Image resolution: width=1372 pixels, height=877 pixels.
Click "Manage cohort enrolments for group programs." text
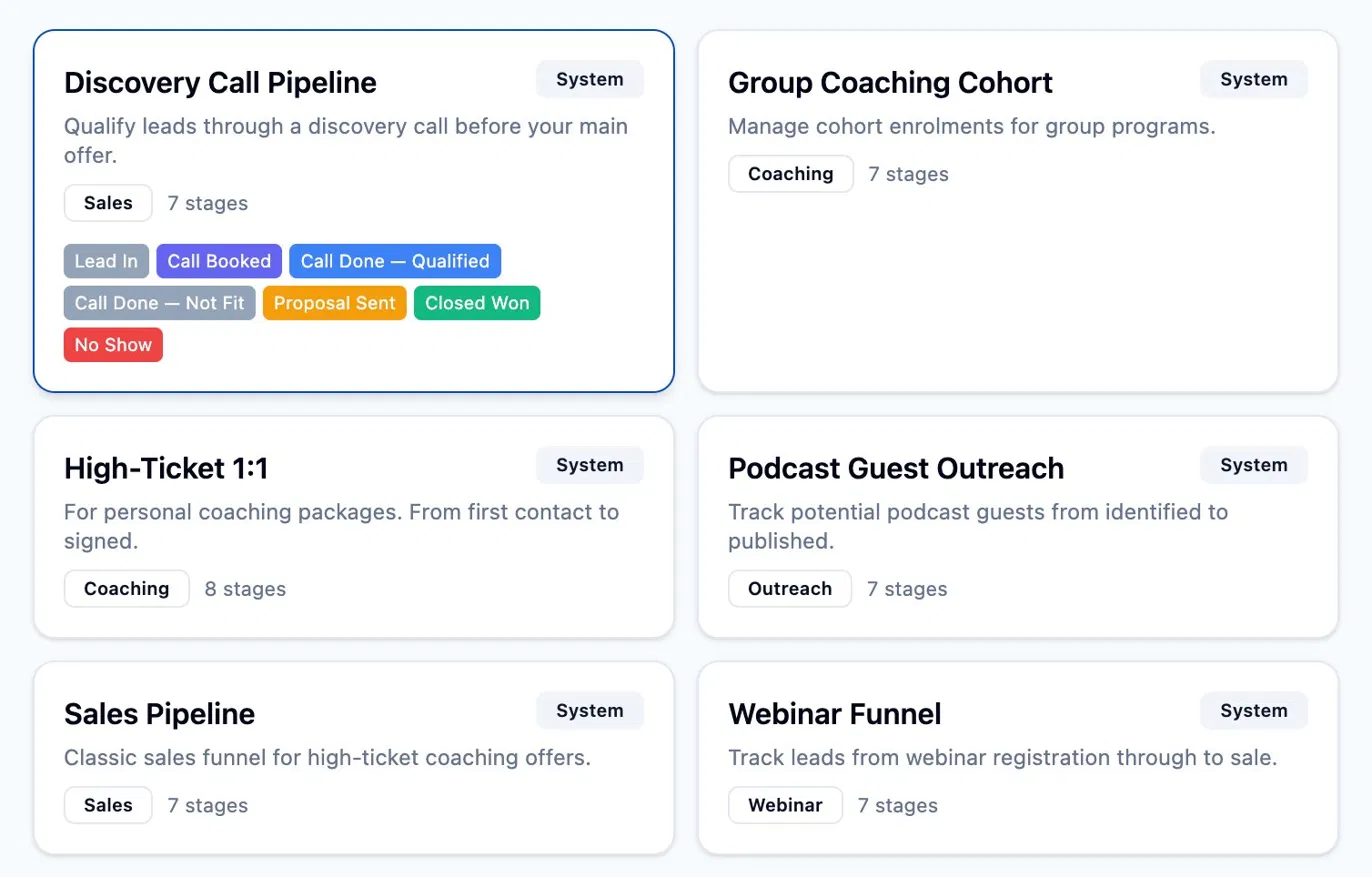(x=972, y=127)
